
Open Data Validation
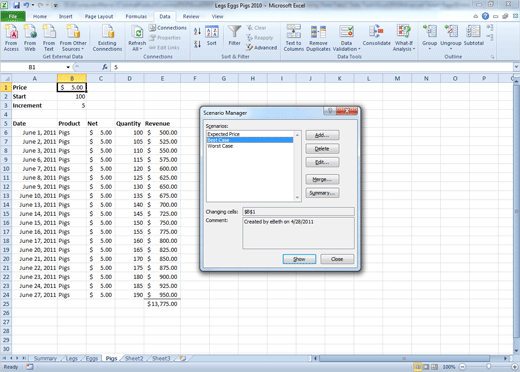[x=346, y=38]
